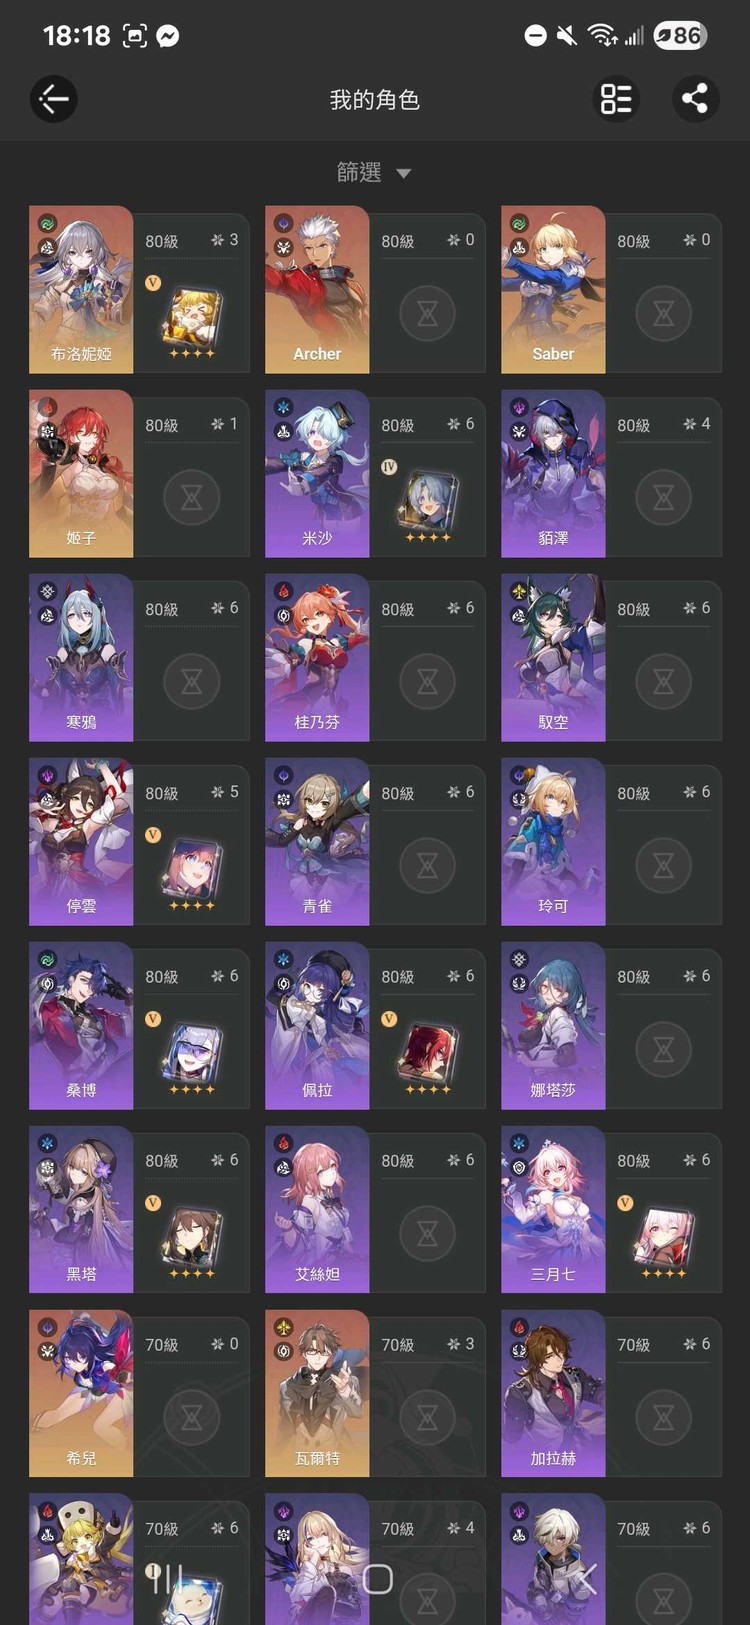Tap Android recent apps navigation button
750x1625 pixels.
pos(165,1579)
